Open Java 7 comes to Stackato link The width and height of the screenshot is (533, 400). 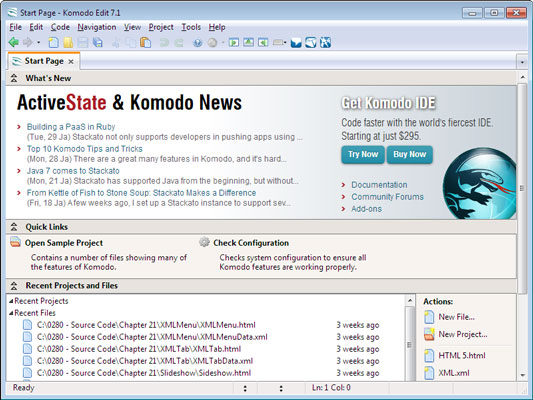(x=73, y=171)
